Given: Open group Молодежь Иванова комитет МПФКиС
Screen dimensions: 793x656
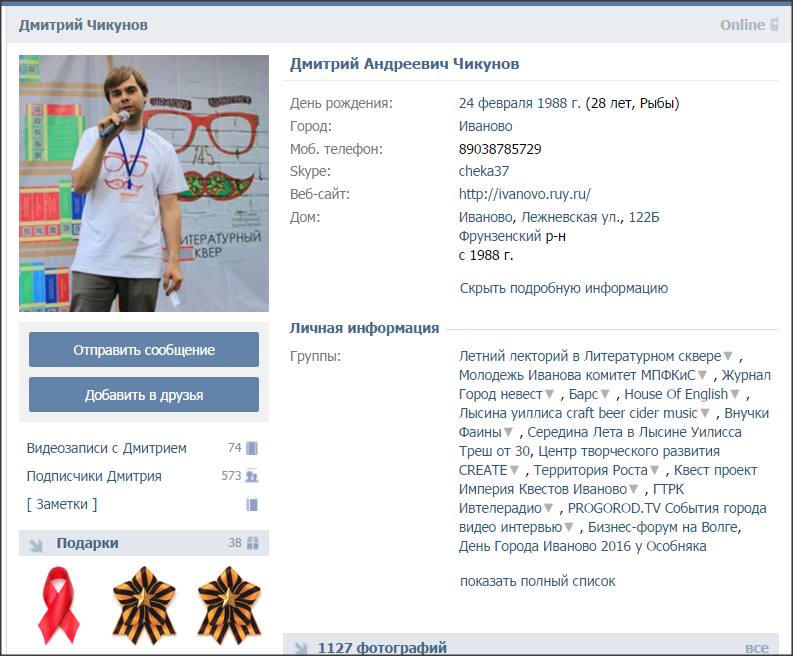Looking at the screenshot, I should point(577,375).
